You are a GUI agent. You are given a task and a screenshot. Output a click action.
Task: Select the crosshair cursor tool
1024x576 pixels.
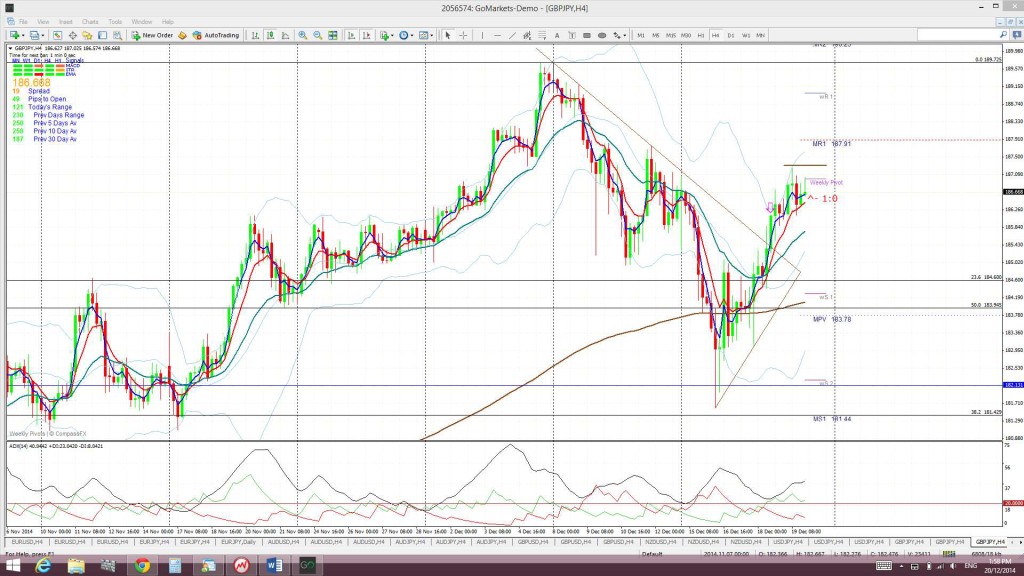tap(463, 35)
